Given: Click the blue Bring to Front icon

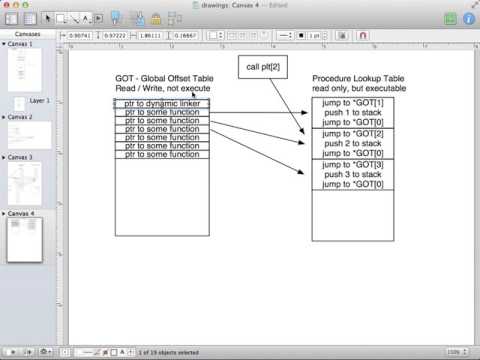Looking at the screenshot, I should pos(115,18).
